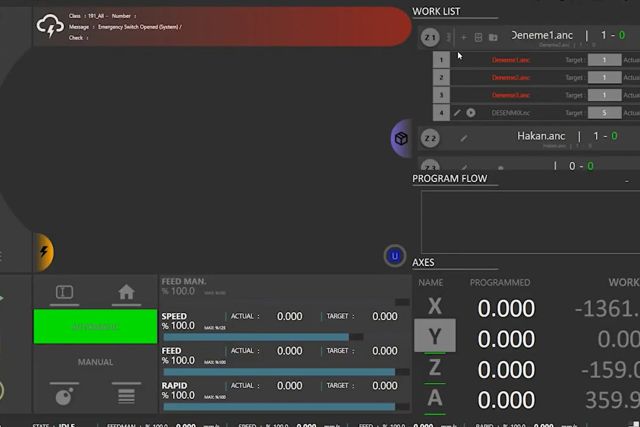This screenshot has width=640, height=427.
Task: Select work list row number 1
Action: 441,60
